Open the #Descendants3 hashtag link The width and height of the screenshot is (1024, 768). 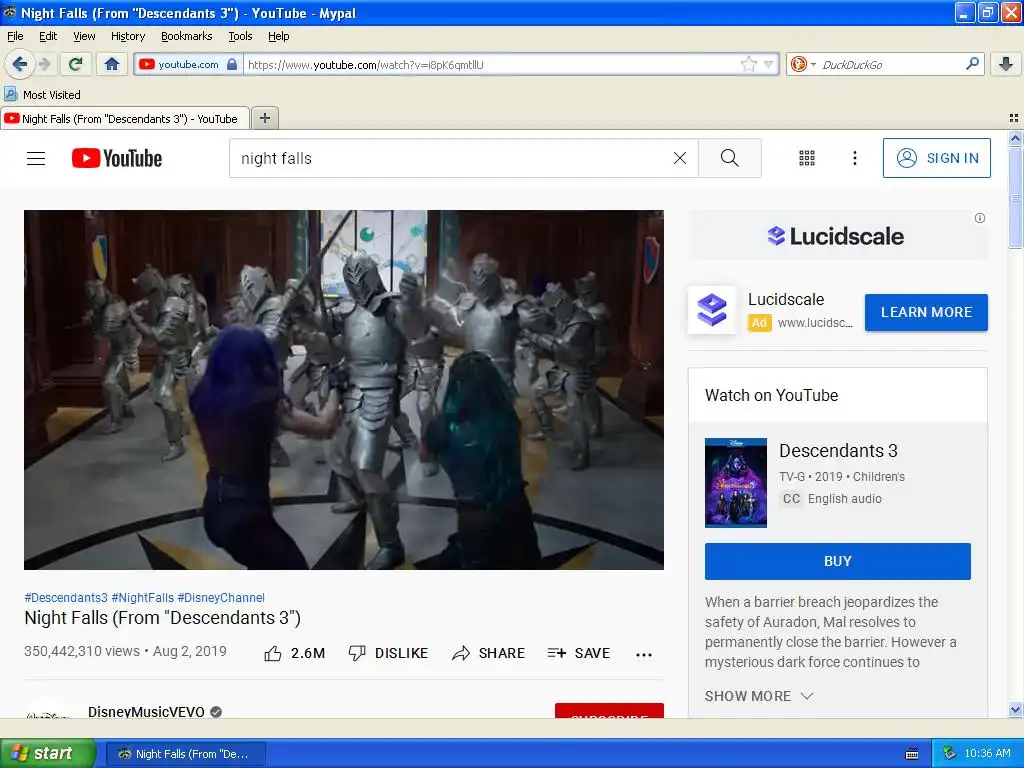pos(66,598)
